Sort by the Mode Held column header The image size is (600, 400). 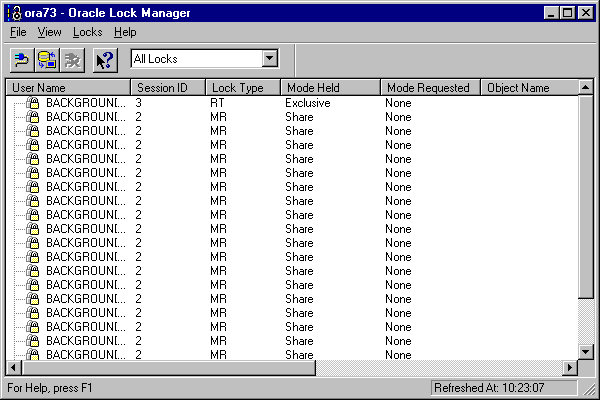(331, 88)
